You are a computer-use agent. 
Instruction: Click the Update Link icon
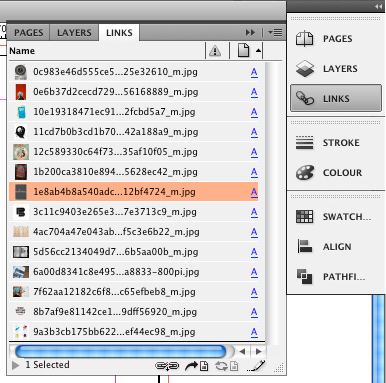click(x=227, y=366)
